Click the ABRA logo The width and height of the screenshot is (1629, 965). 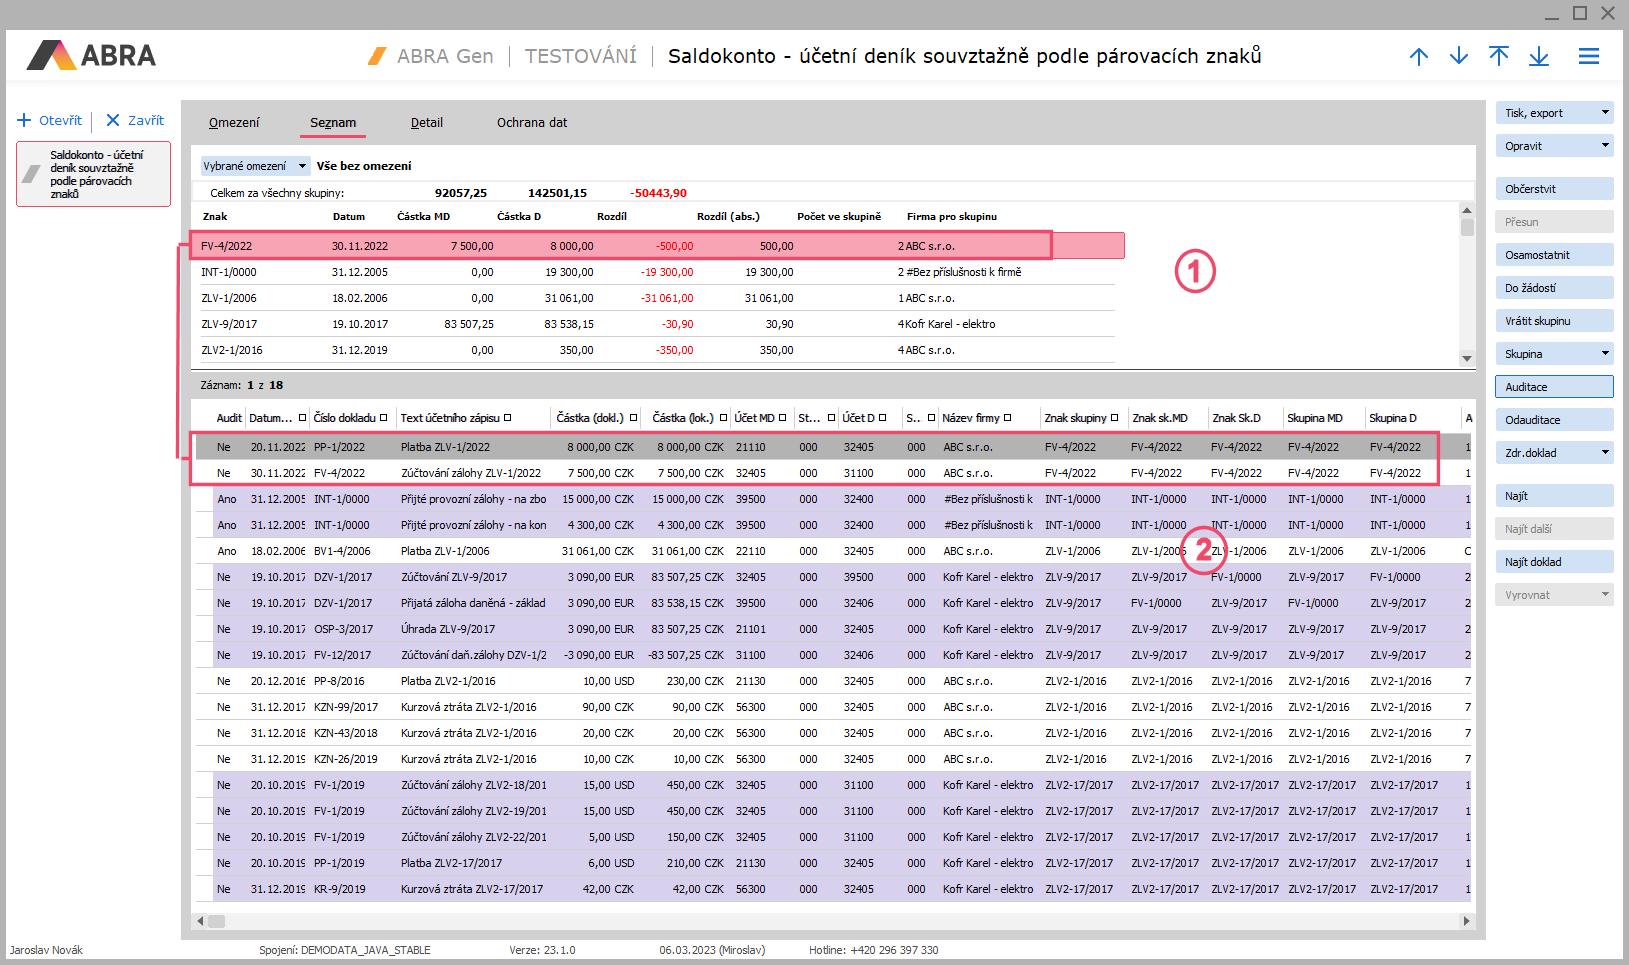coord(92,56)
